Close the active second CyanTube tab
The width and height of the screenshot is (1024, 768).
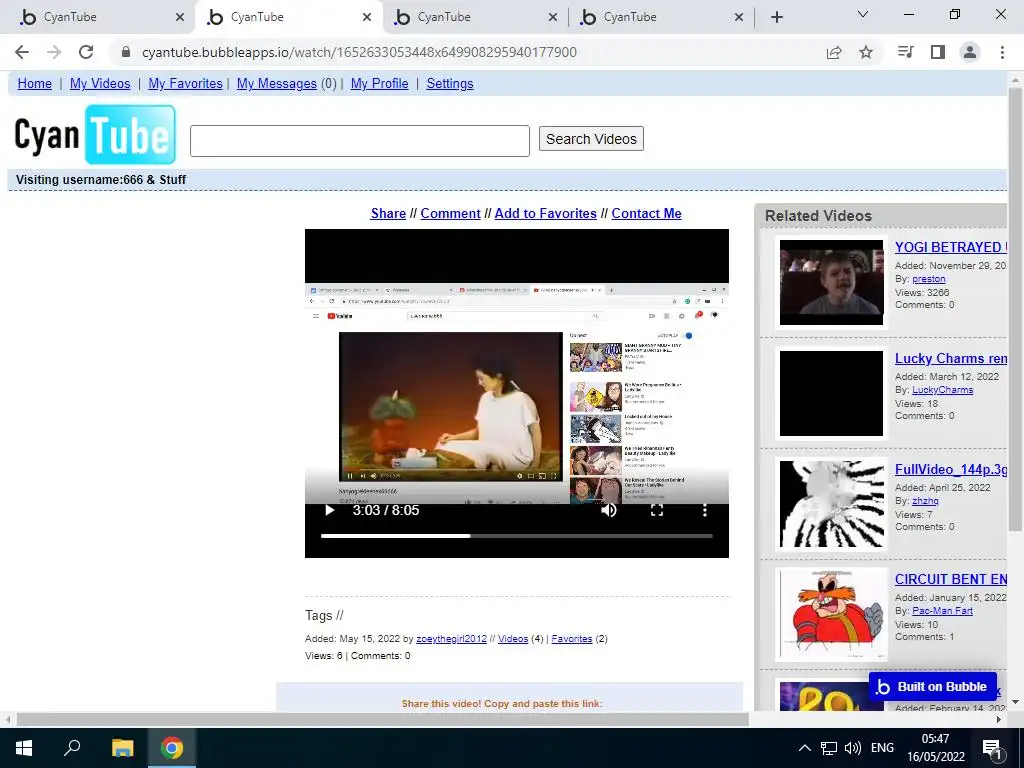367,17
